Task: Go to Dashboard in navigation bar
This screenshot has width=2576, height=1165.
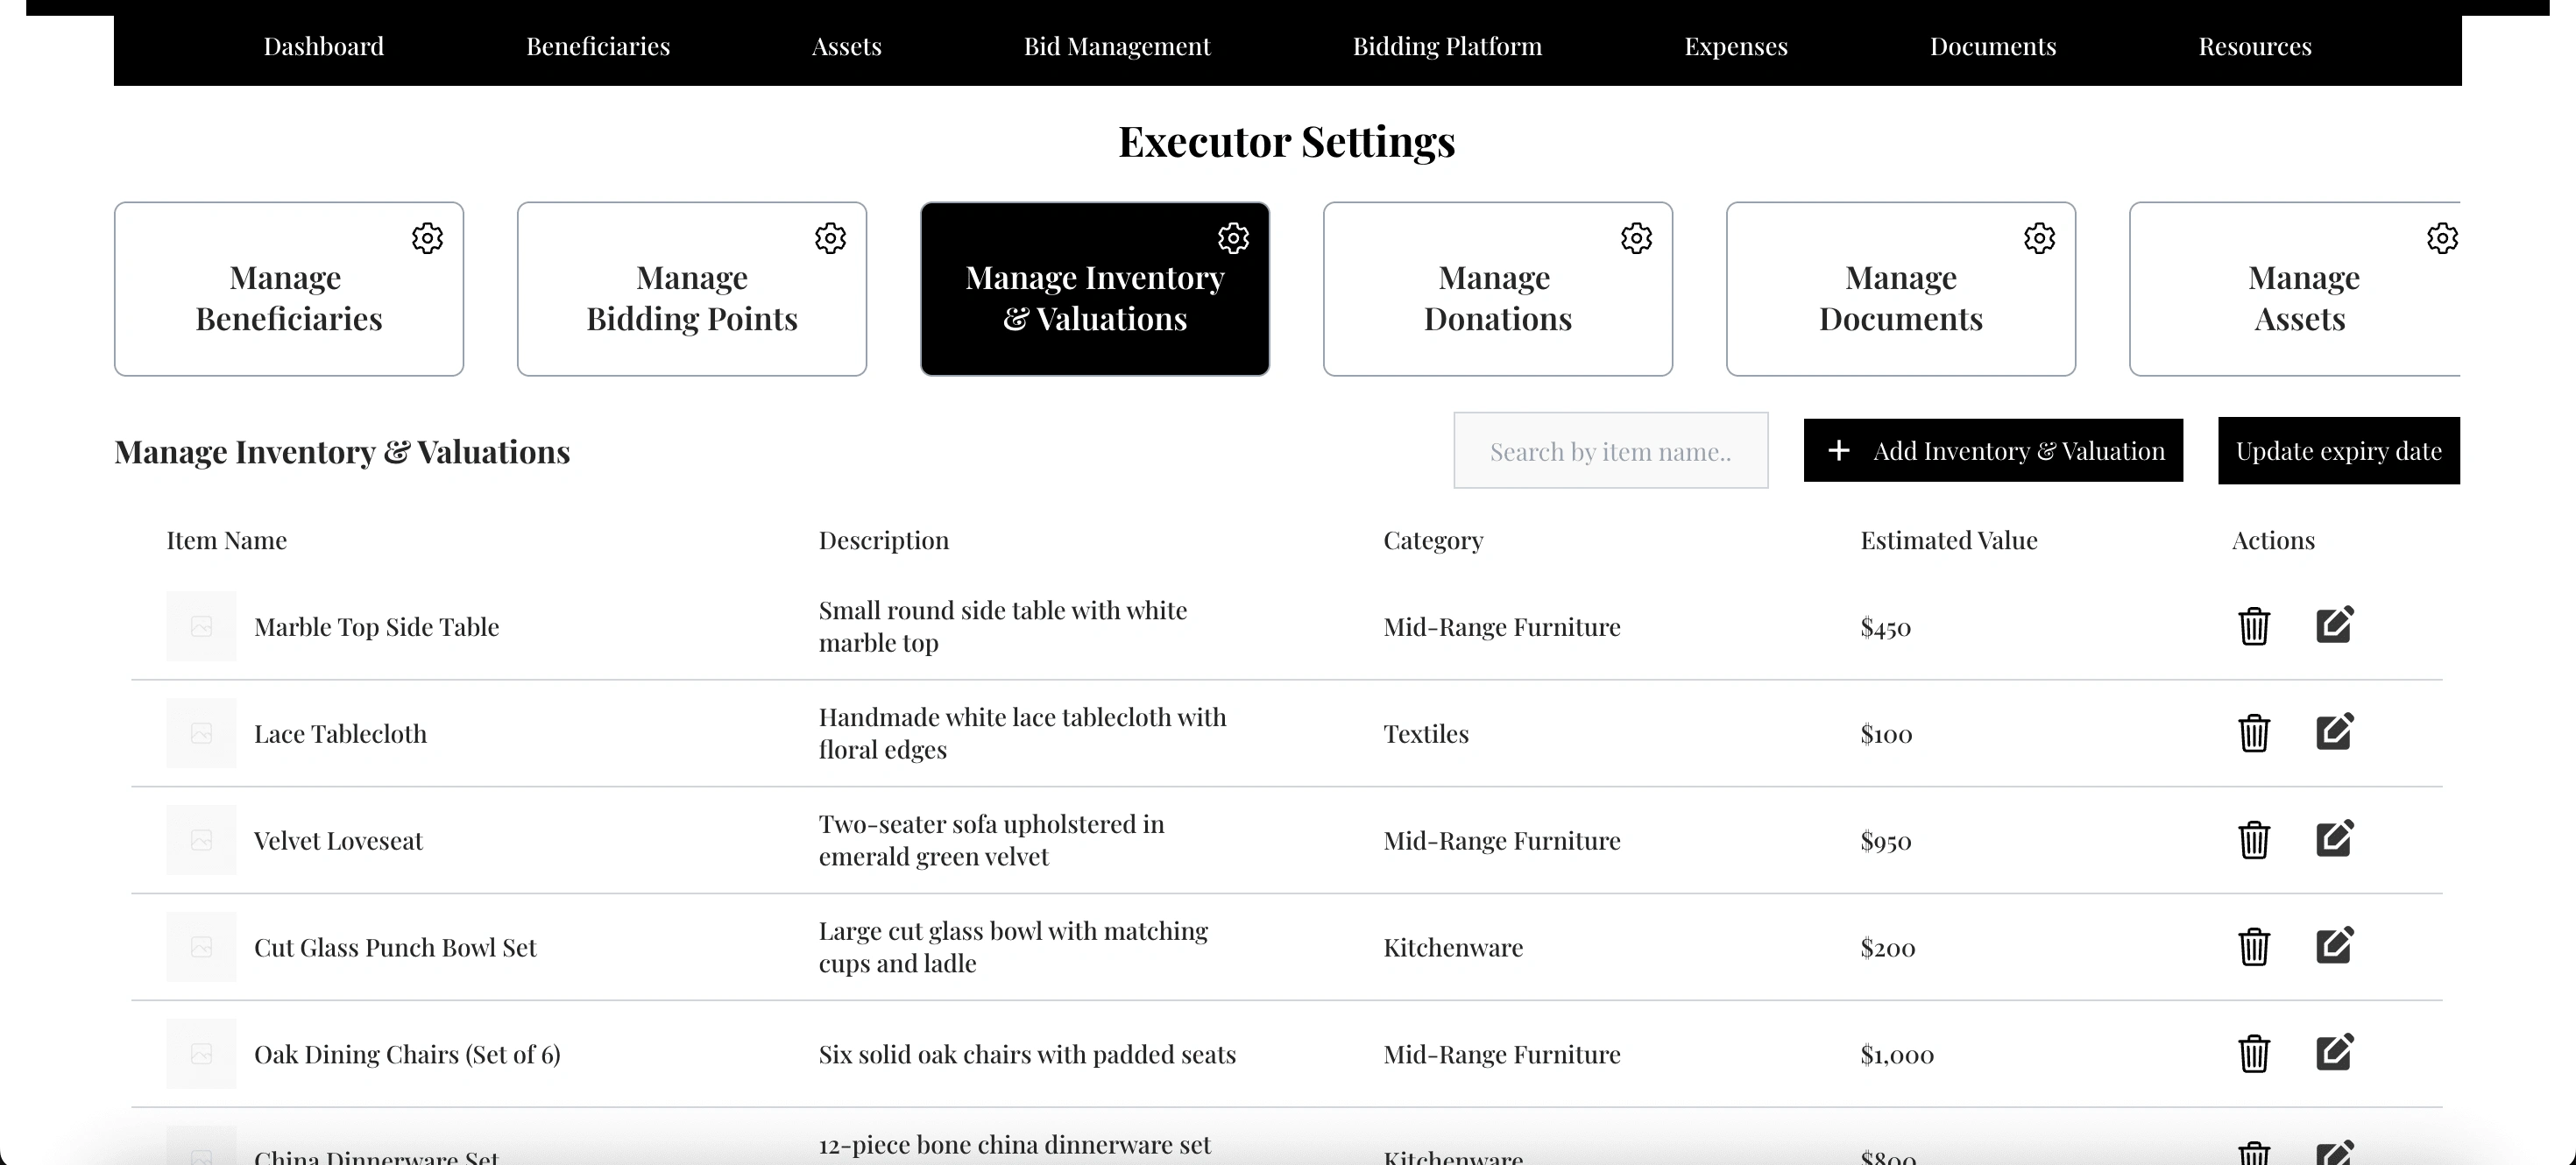Action: (x=323, y=46)
